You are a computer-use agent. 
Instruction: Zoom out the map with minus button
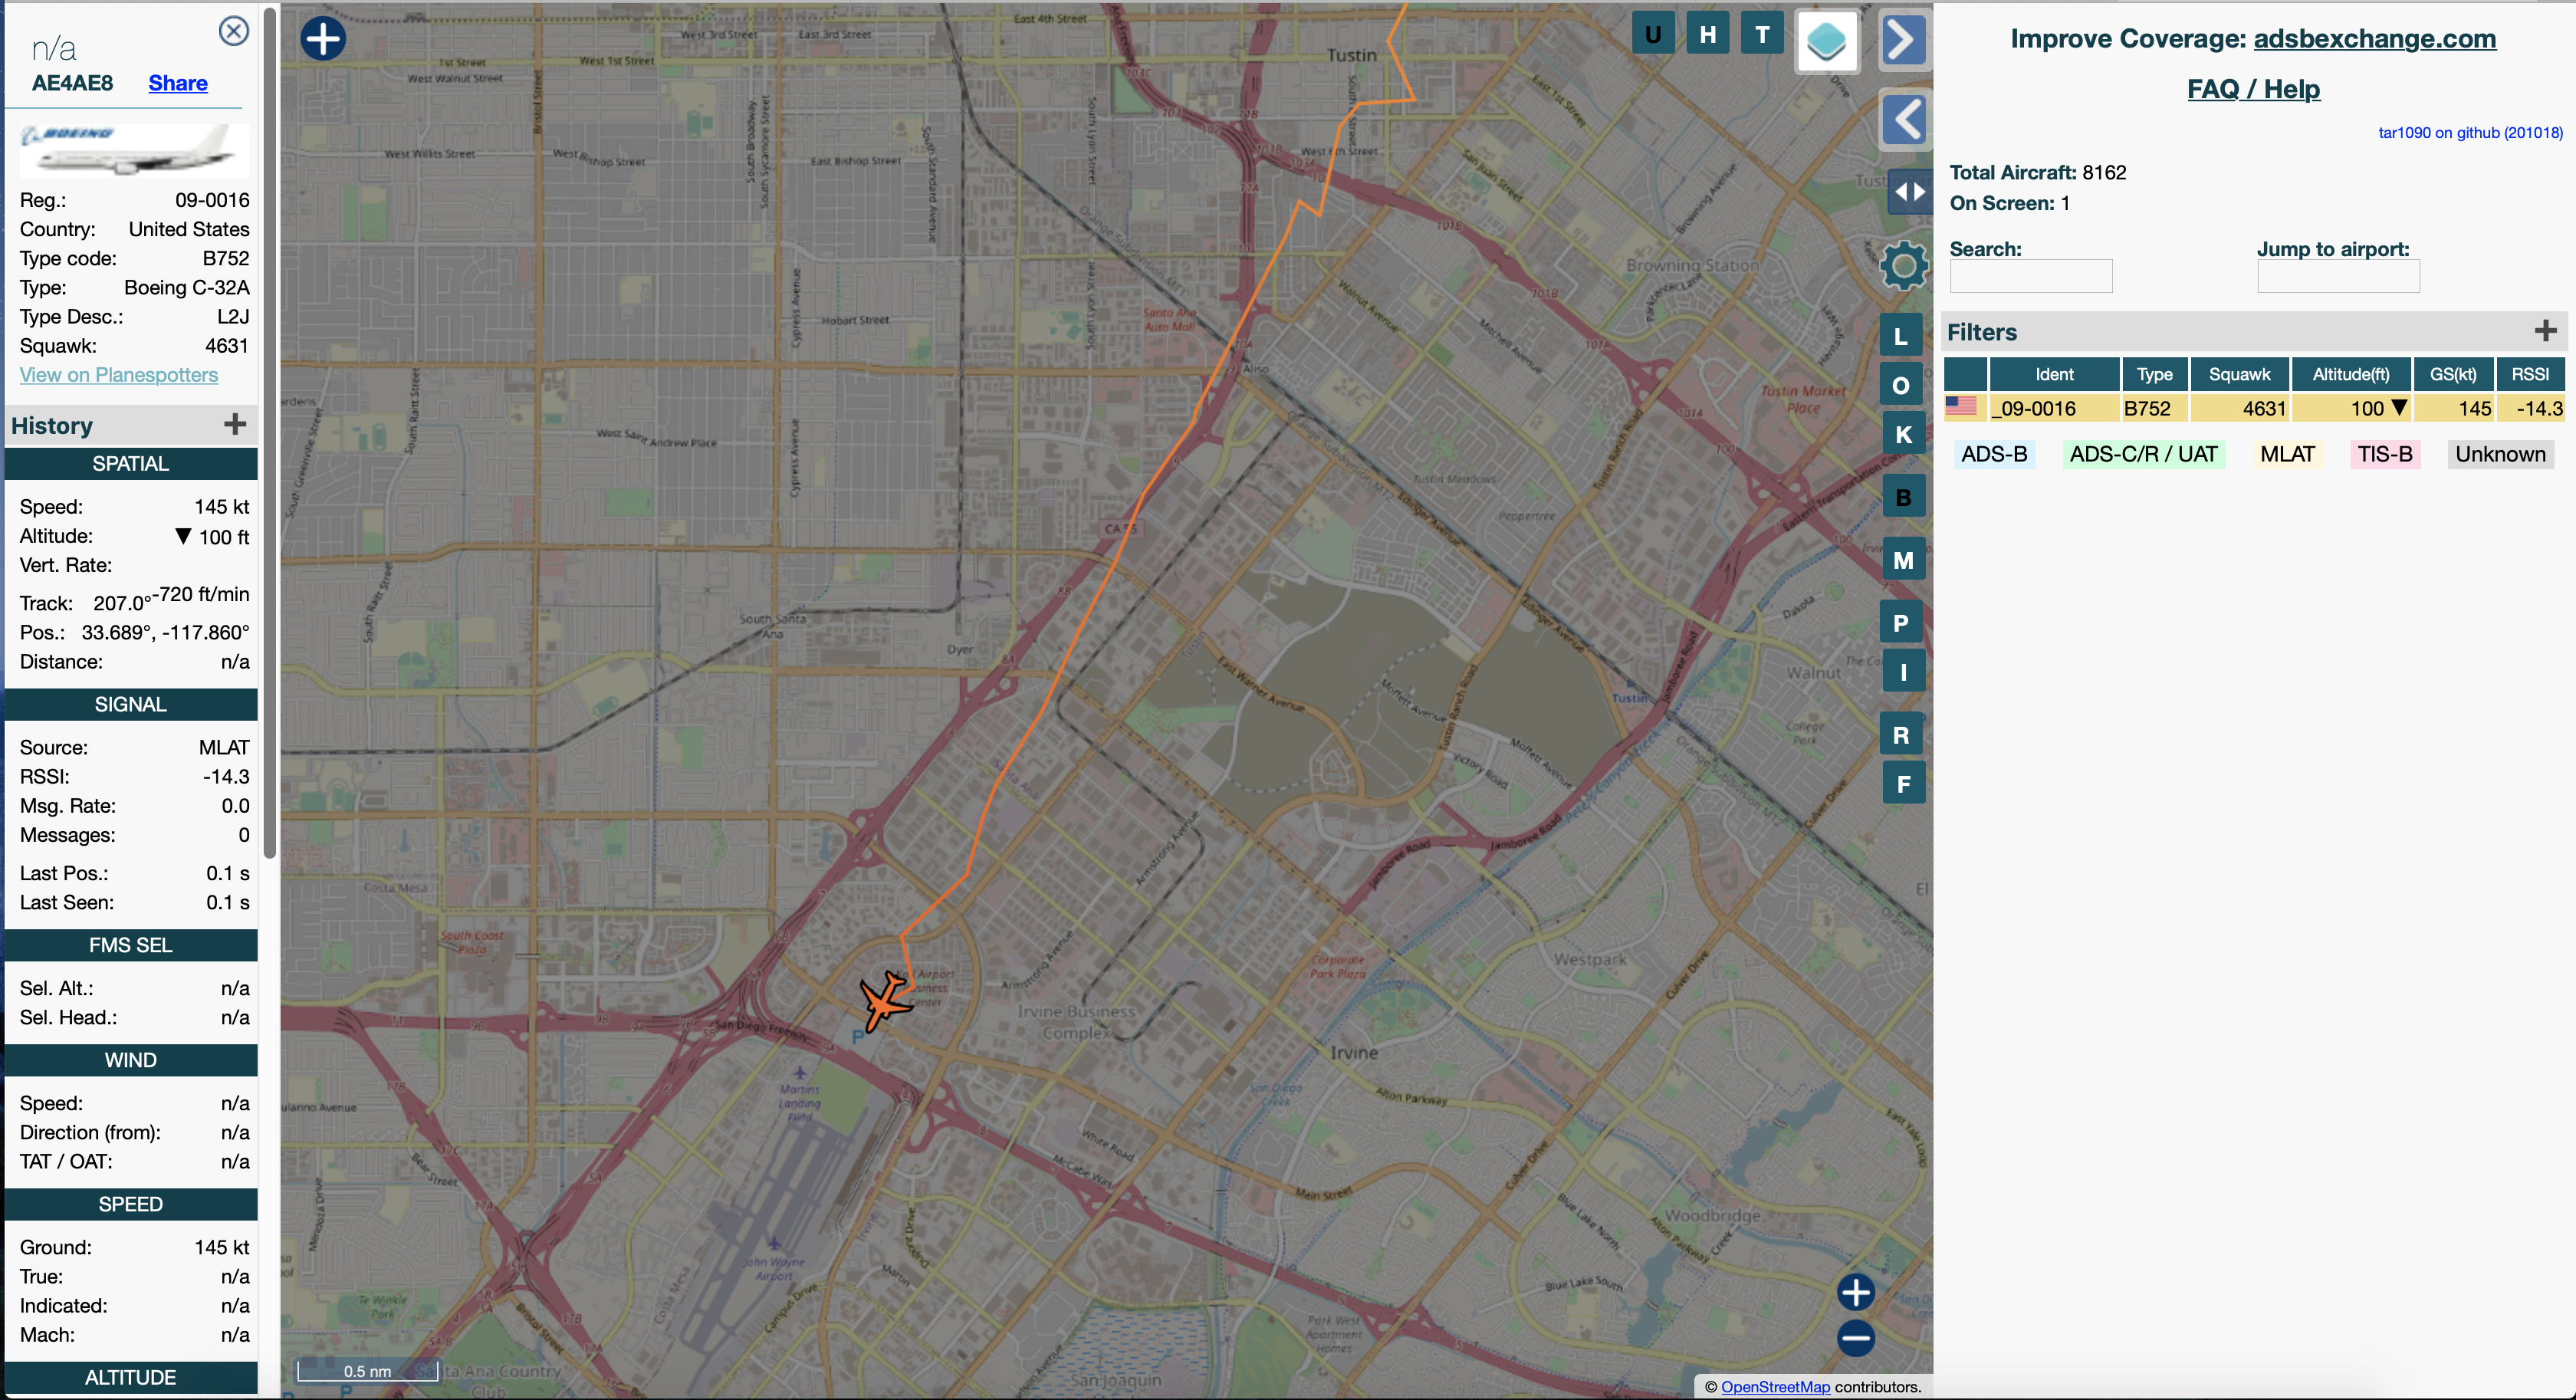pyautogui.click(x=1856, y=1338)
